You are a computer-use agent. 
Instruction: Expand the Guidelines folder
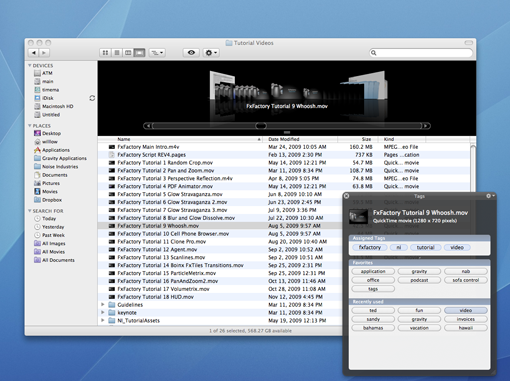coord(103,305)
